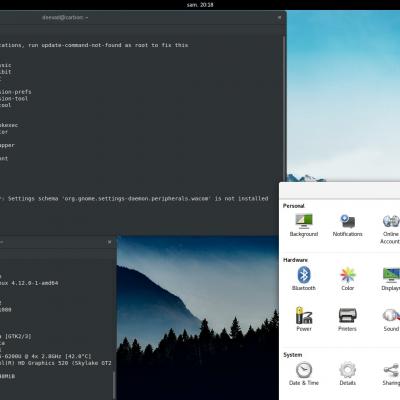Screen dimensions: 400x400
Task: Close the upper terminal window
Action: tap(279, 17)
